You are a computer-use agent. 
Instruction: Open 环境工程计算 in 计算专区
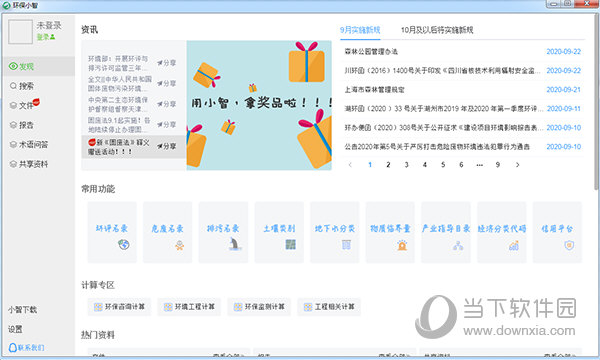(x=189, y=307)
